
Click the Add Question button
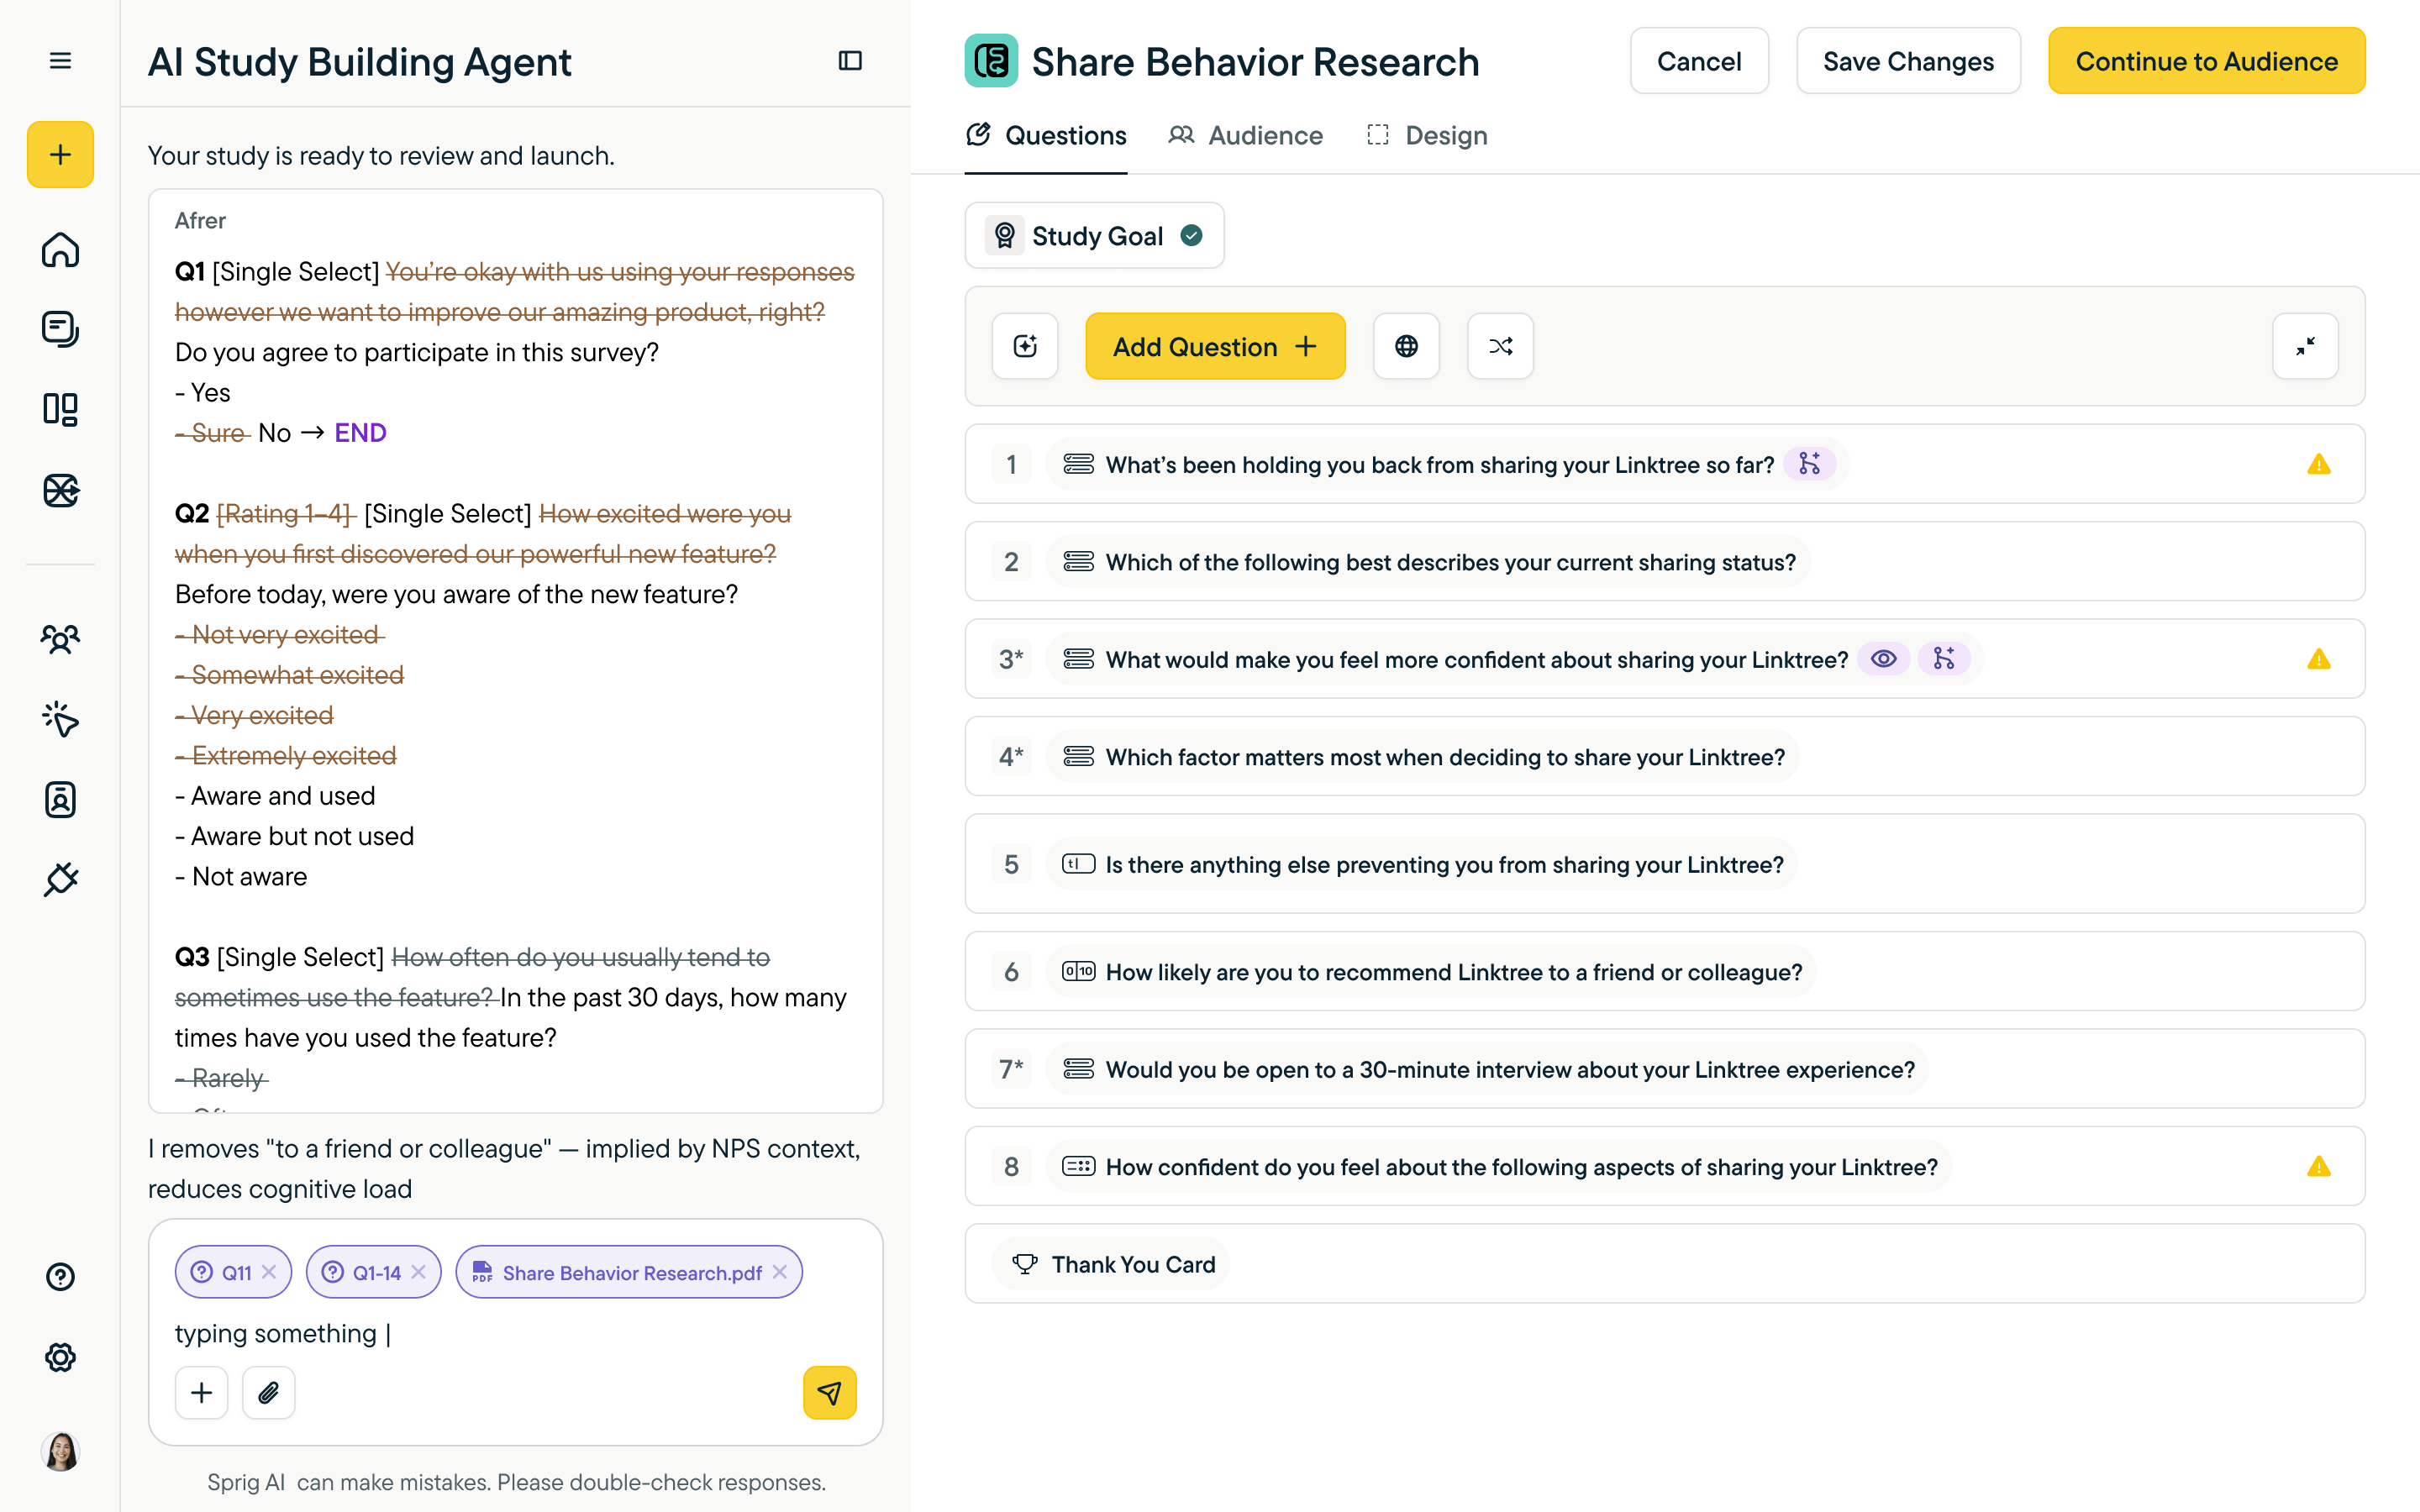[x=1215, y=346]
